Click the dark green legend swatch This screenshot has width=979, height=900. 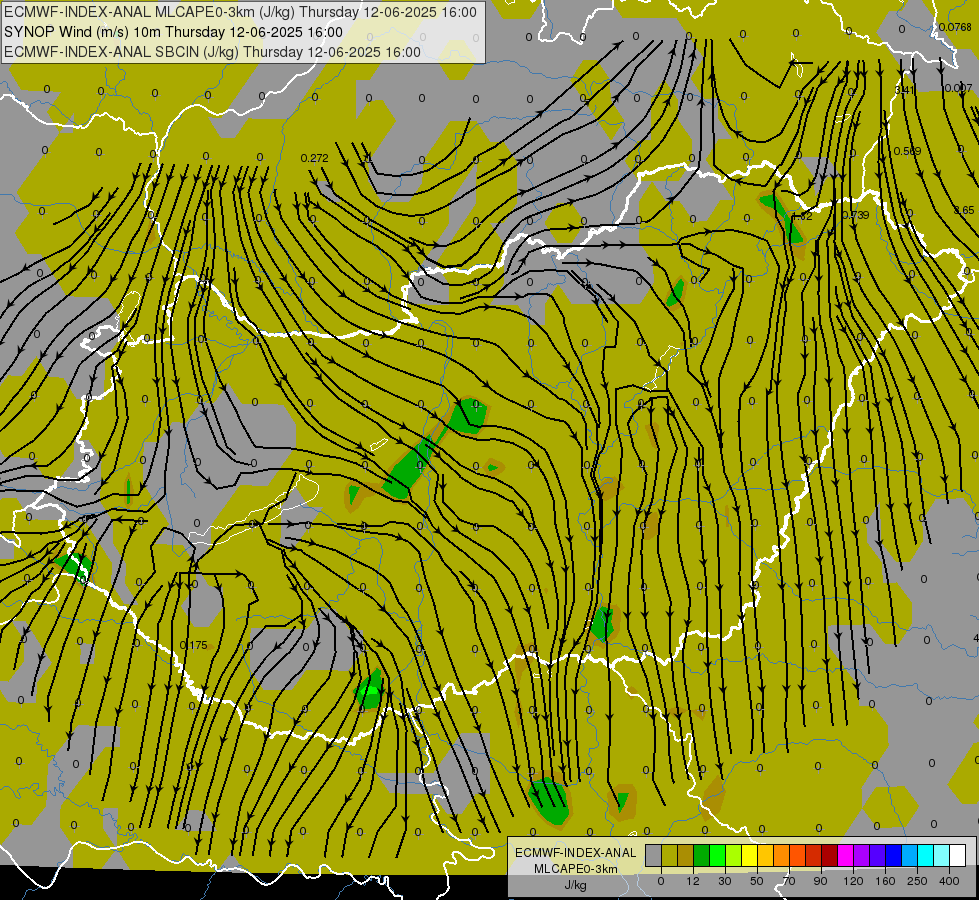[x=702, y=855]
